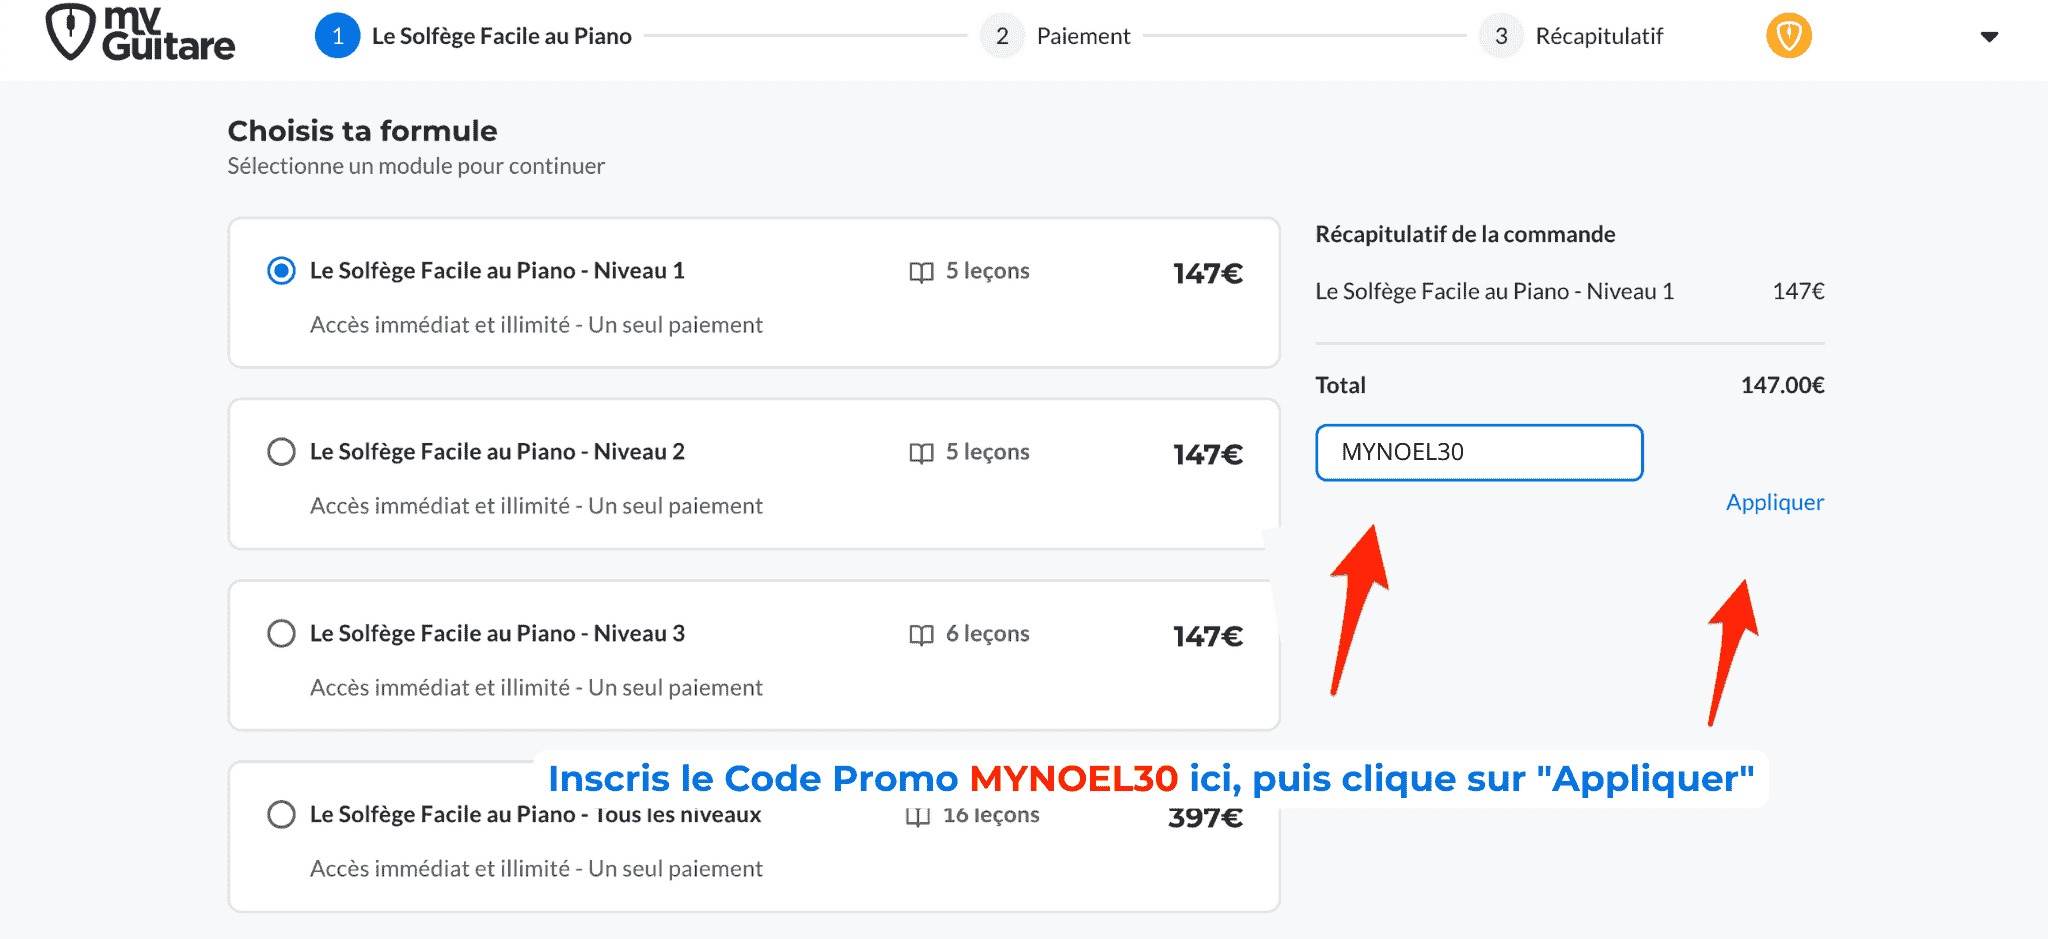Click step 1 circle in progress bar

pyautogui.click(x=338, y=36)
